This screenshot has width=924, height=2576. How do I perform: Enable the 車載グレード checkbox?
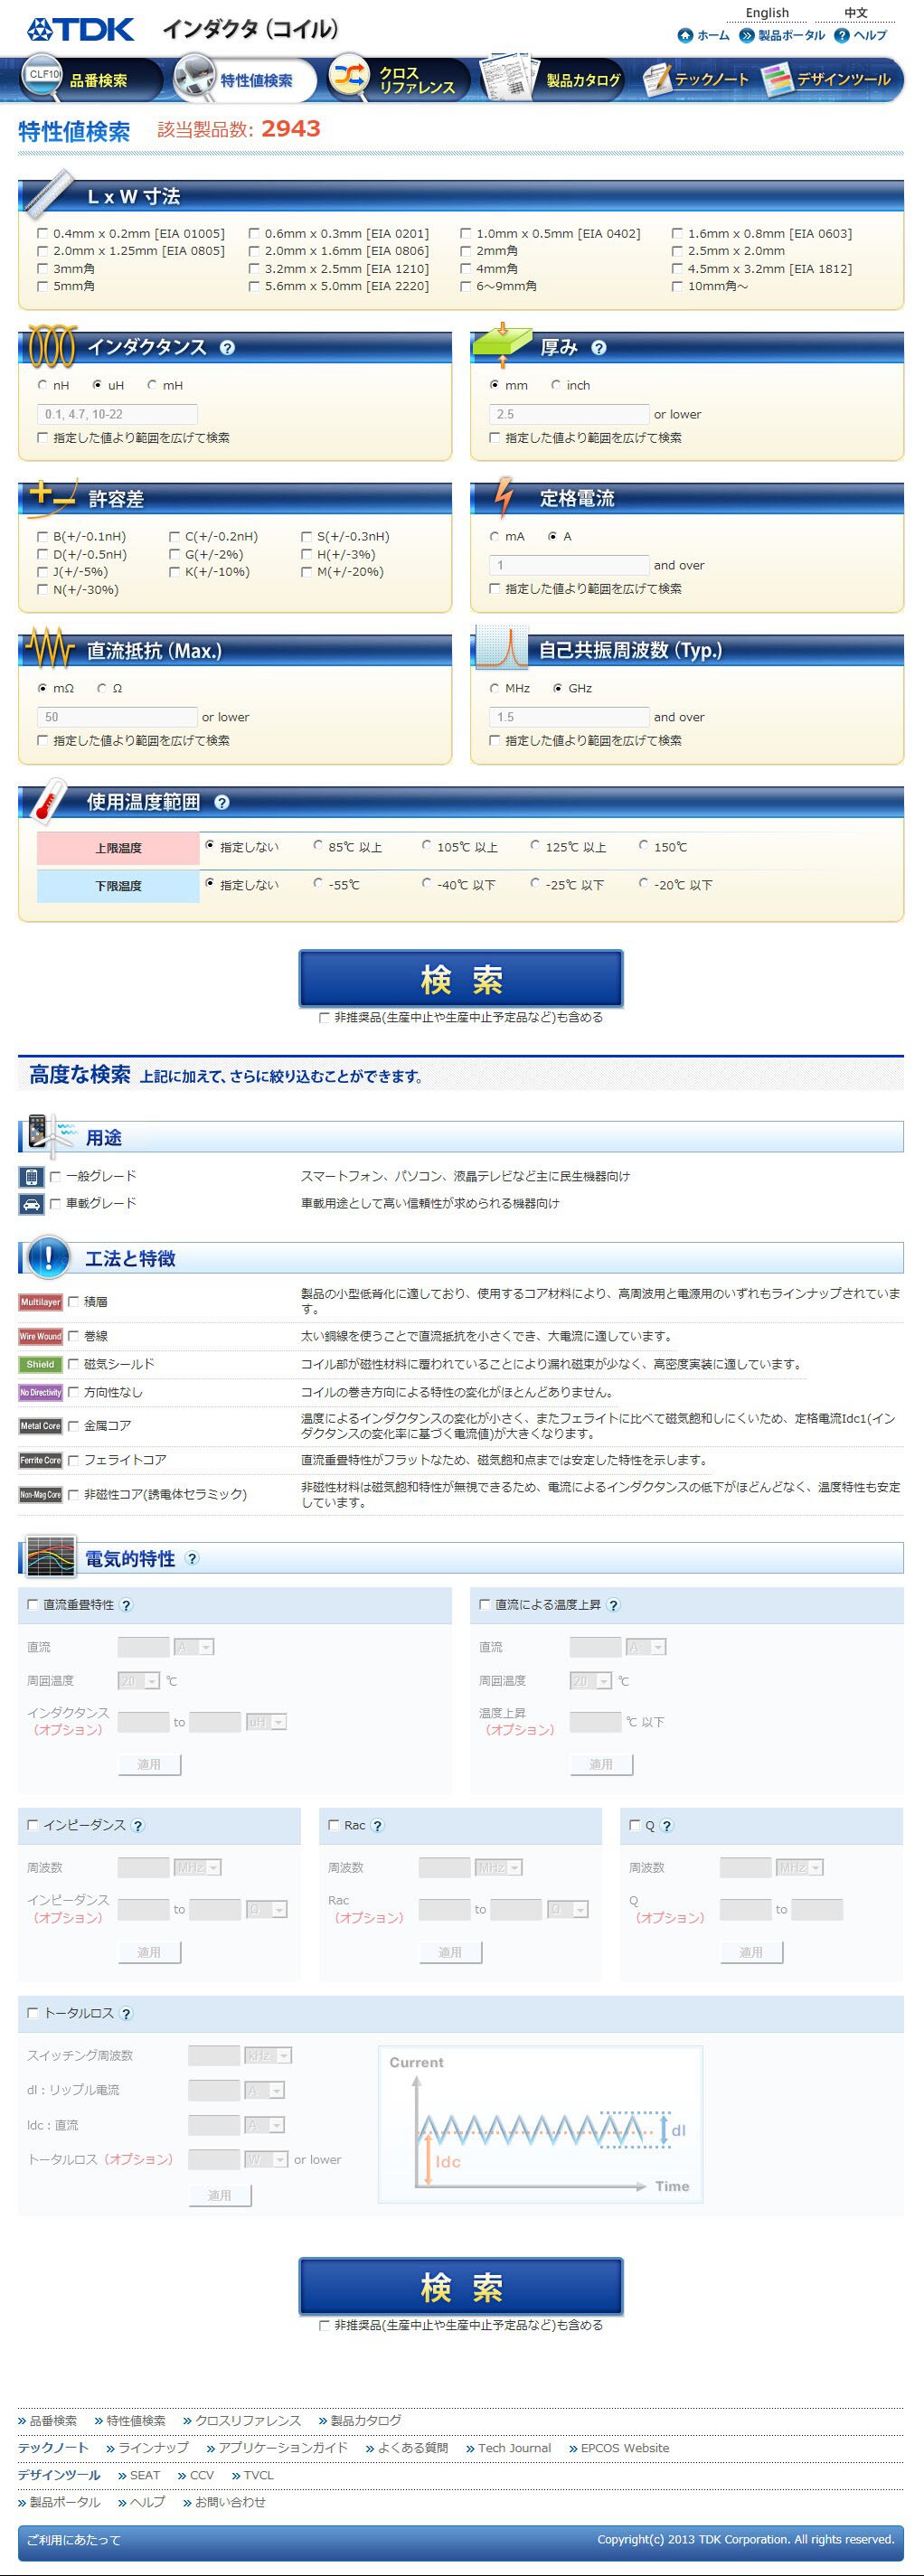pos(56,1204)
